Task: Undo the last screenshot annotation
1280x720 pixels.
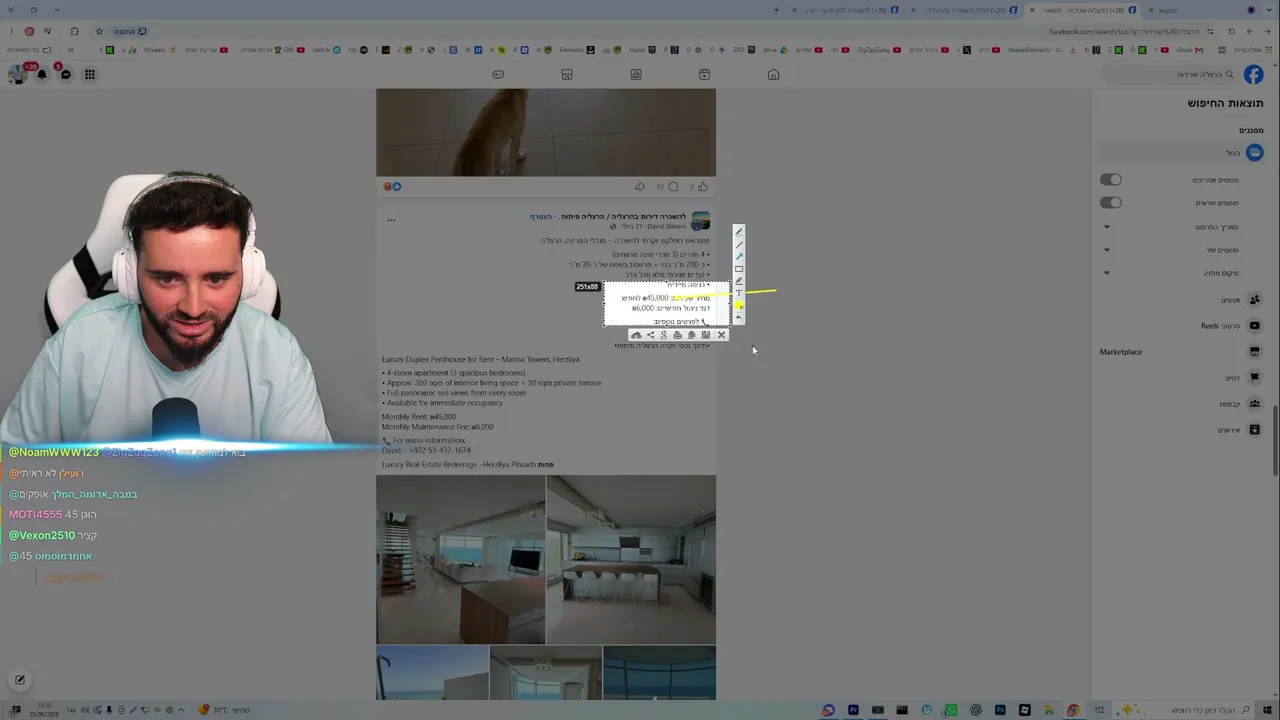Action: pos(739,318)
